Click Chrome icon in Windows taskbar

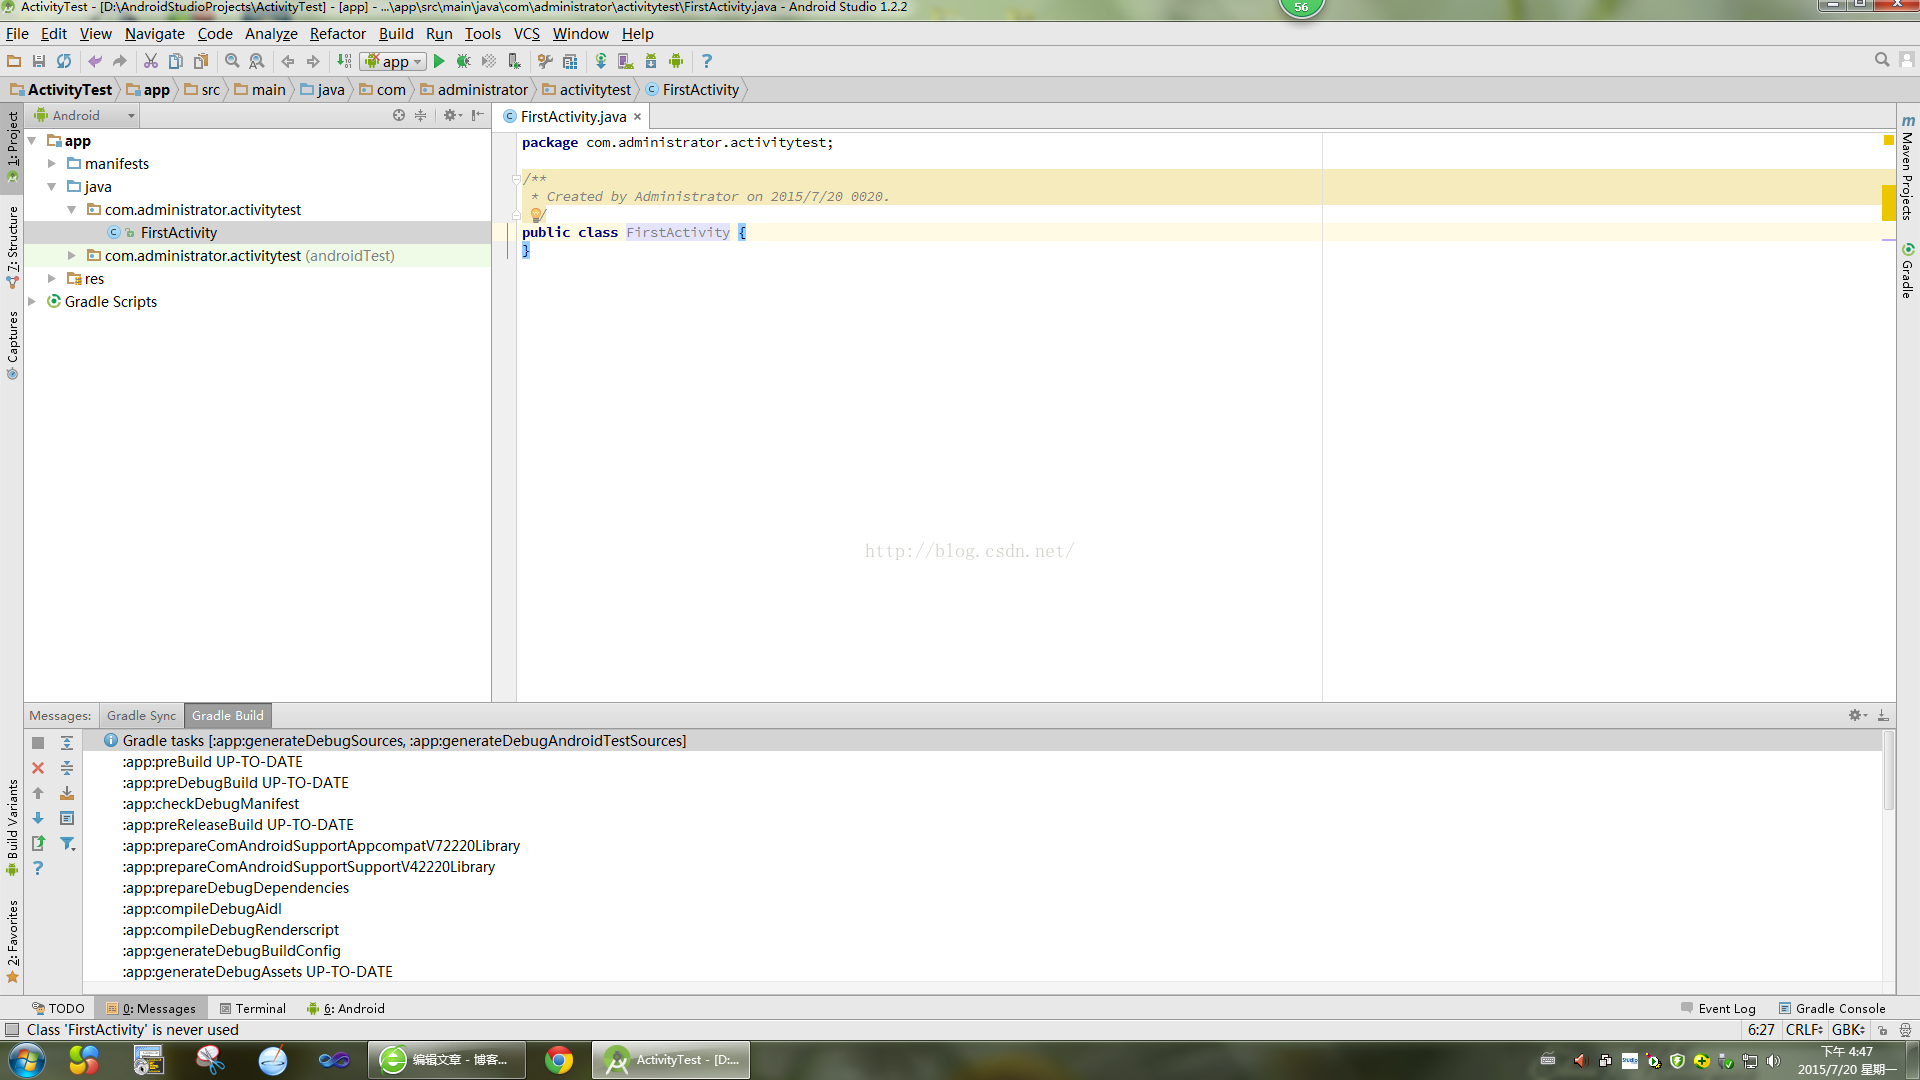559,1060
